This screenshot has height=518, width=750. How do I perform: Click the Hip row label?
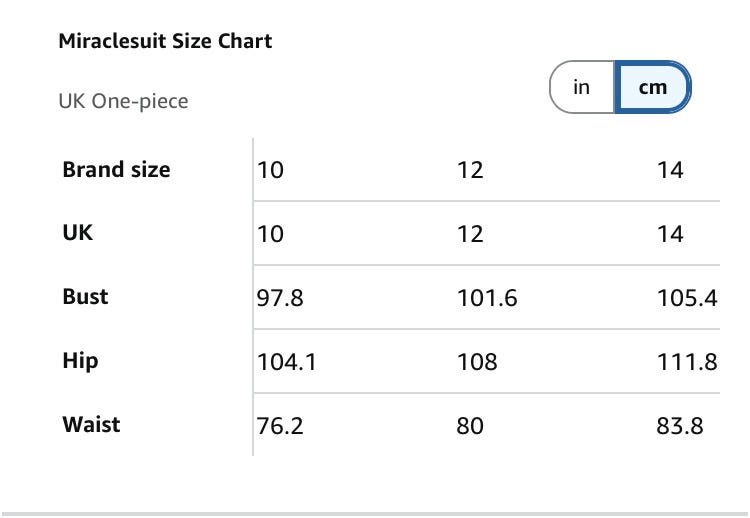click(80, 360)
